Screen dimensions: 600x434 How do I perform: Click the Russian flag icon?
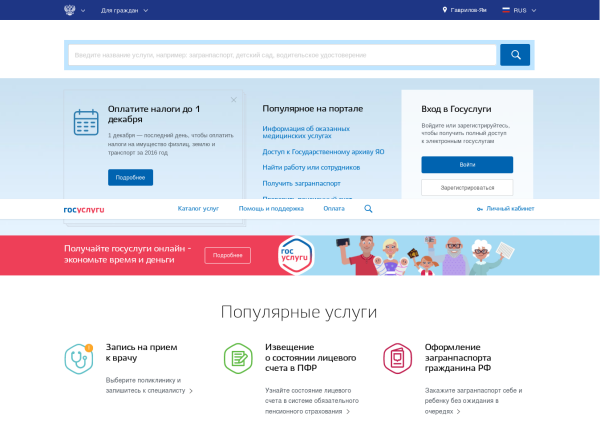point(506,10)
